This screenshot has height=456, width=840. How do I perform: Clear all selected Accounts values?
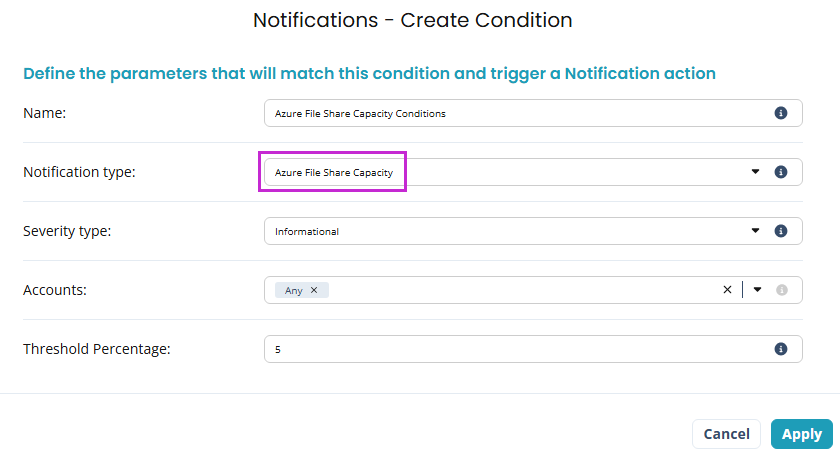click(727, 290)
